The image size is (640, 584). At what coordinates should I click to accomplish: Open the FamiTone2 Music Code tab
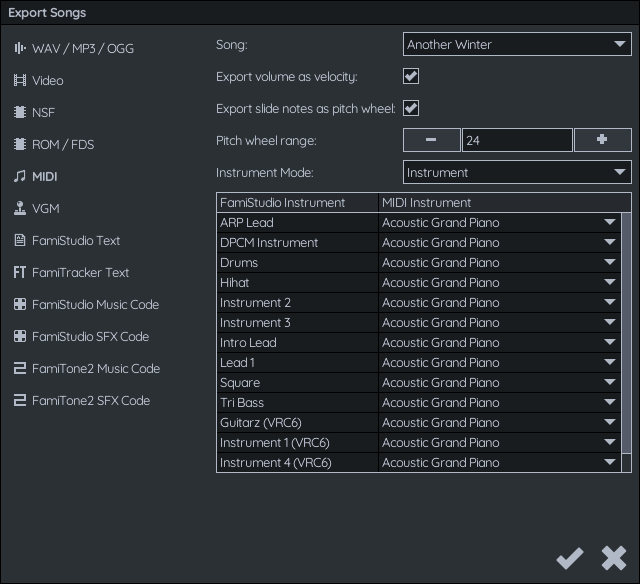(x=96, y=369)
